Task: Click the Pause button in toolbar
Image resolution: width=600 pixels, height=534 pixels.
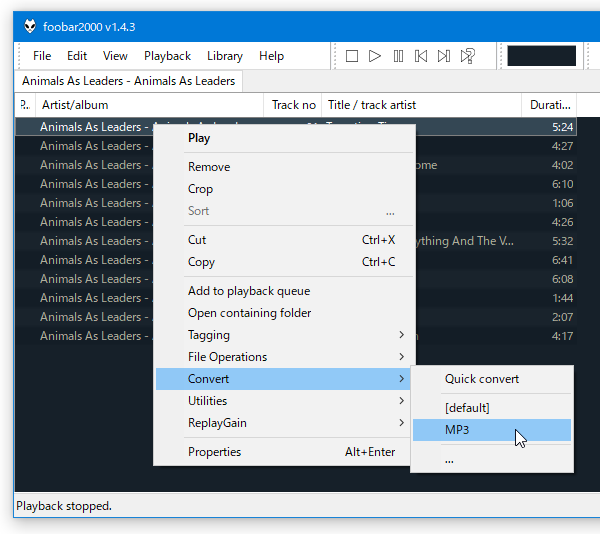Action: coord(398,56)
